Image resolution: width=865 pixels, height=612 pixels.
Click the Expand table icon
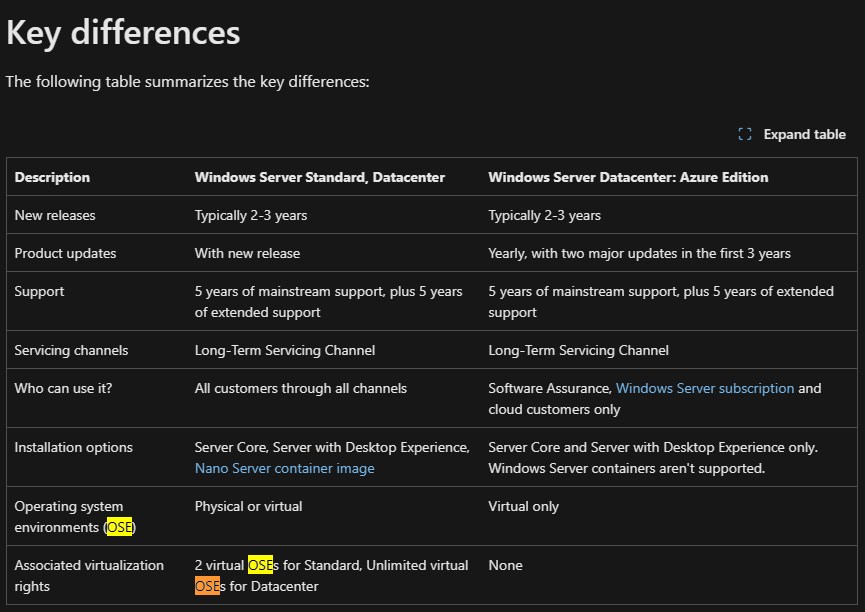pyautogui.click(x=745, y=134)
